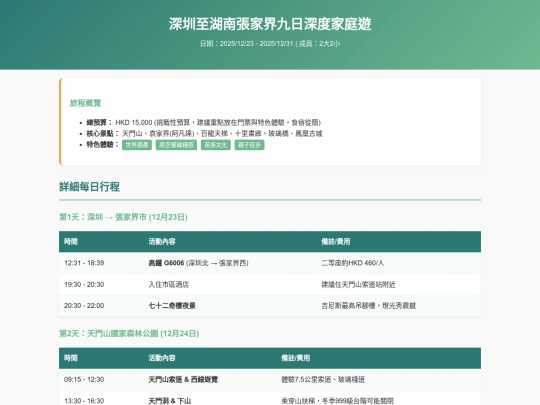The width and height of the screenshot is (540, 405).
Task: Click the page title 深圳至湖南張家界九日深度家庭遊
Action: pyautogui.click(x=270, y=24)
